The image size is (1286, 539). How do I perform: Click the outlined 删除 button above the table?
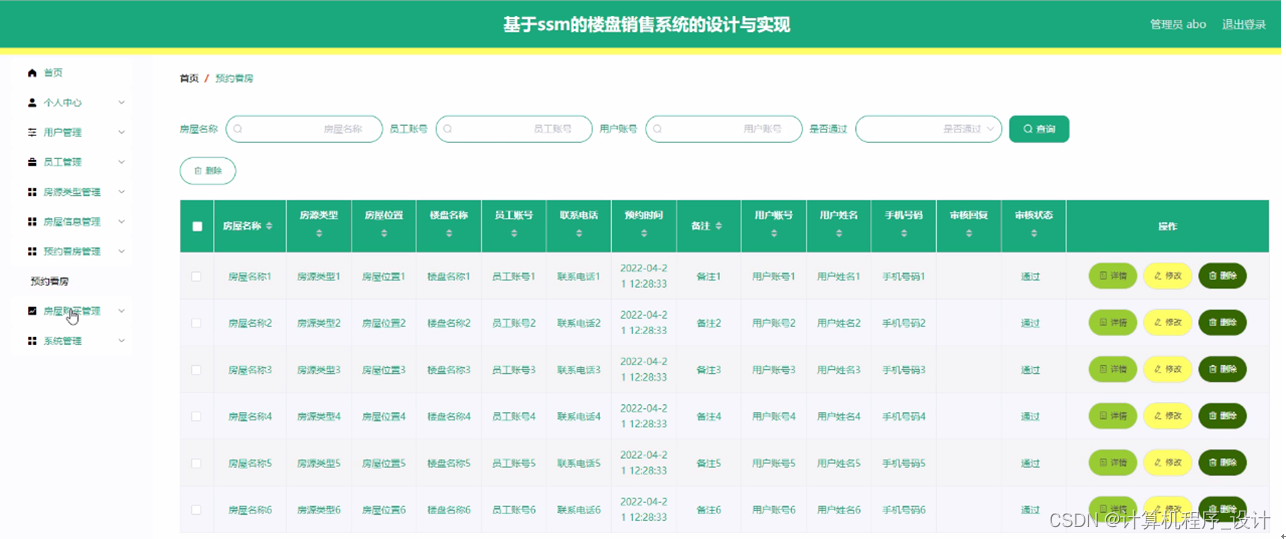(208, 171)
